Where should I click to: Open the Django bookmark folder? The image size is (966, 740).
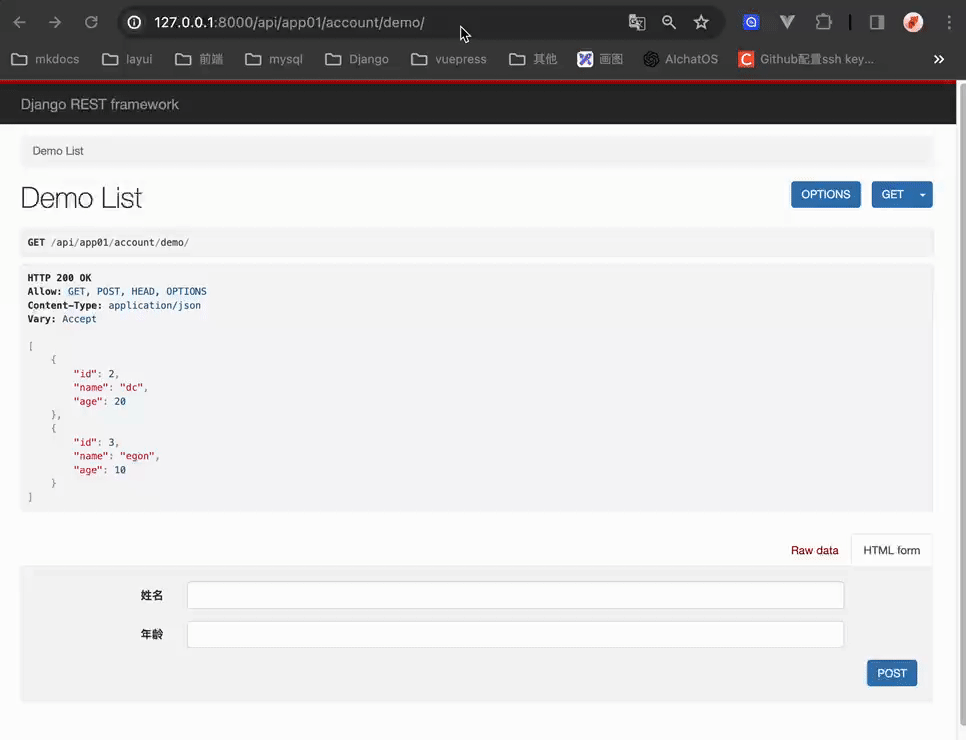click(x=357, y=59)
